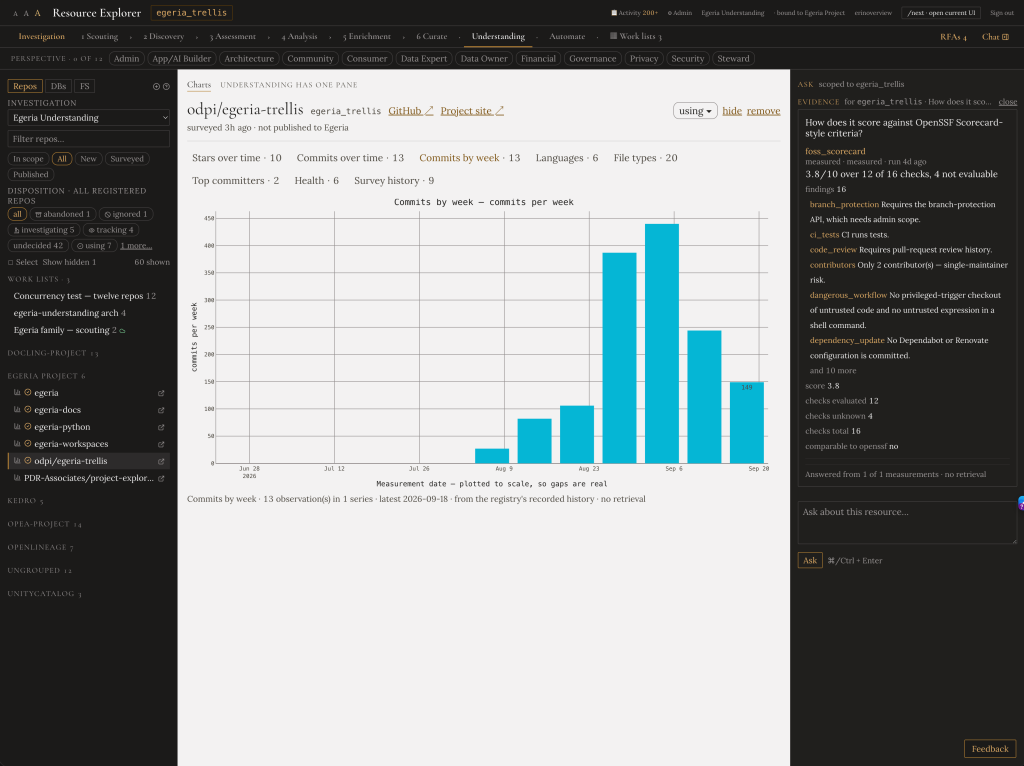
Task: Click the tallest commits bar near Sep 6
Action: pyautogui.click(x=662, y=343)
